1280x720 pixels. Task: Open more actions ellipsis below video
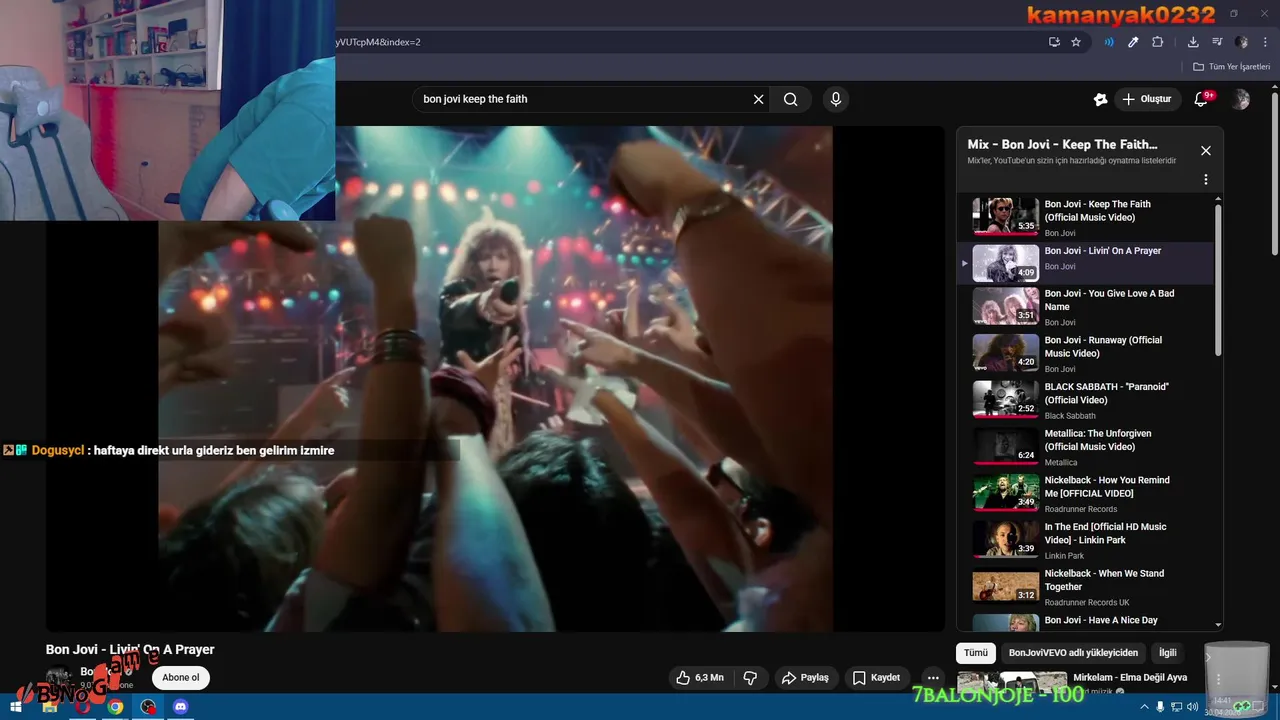click(x=933, y=677)
